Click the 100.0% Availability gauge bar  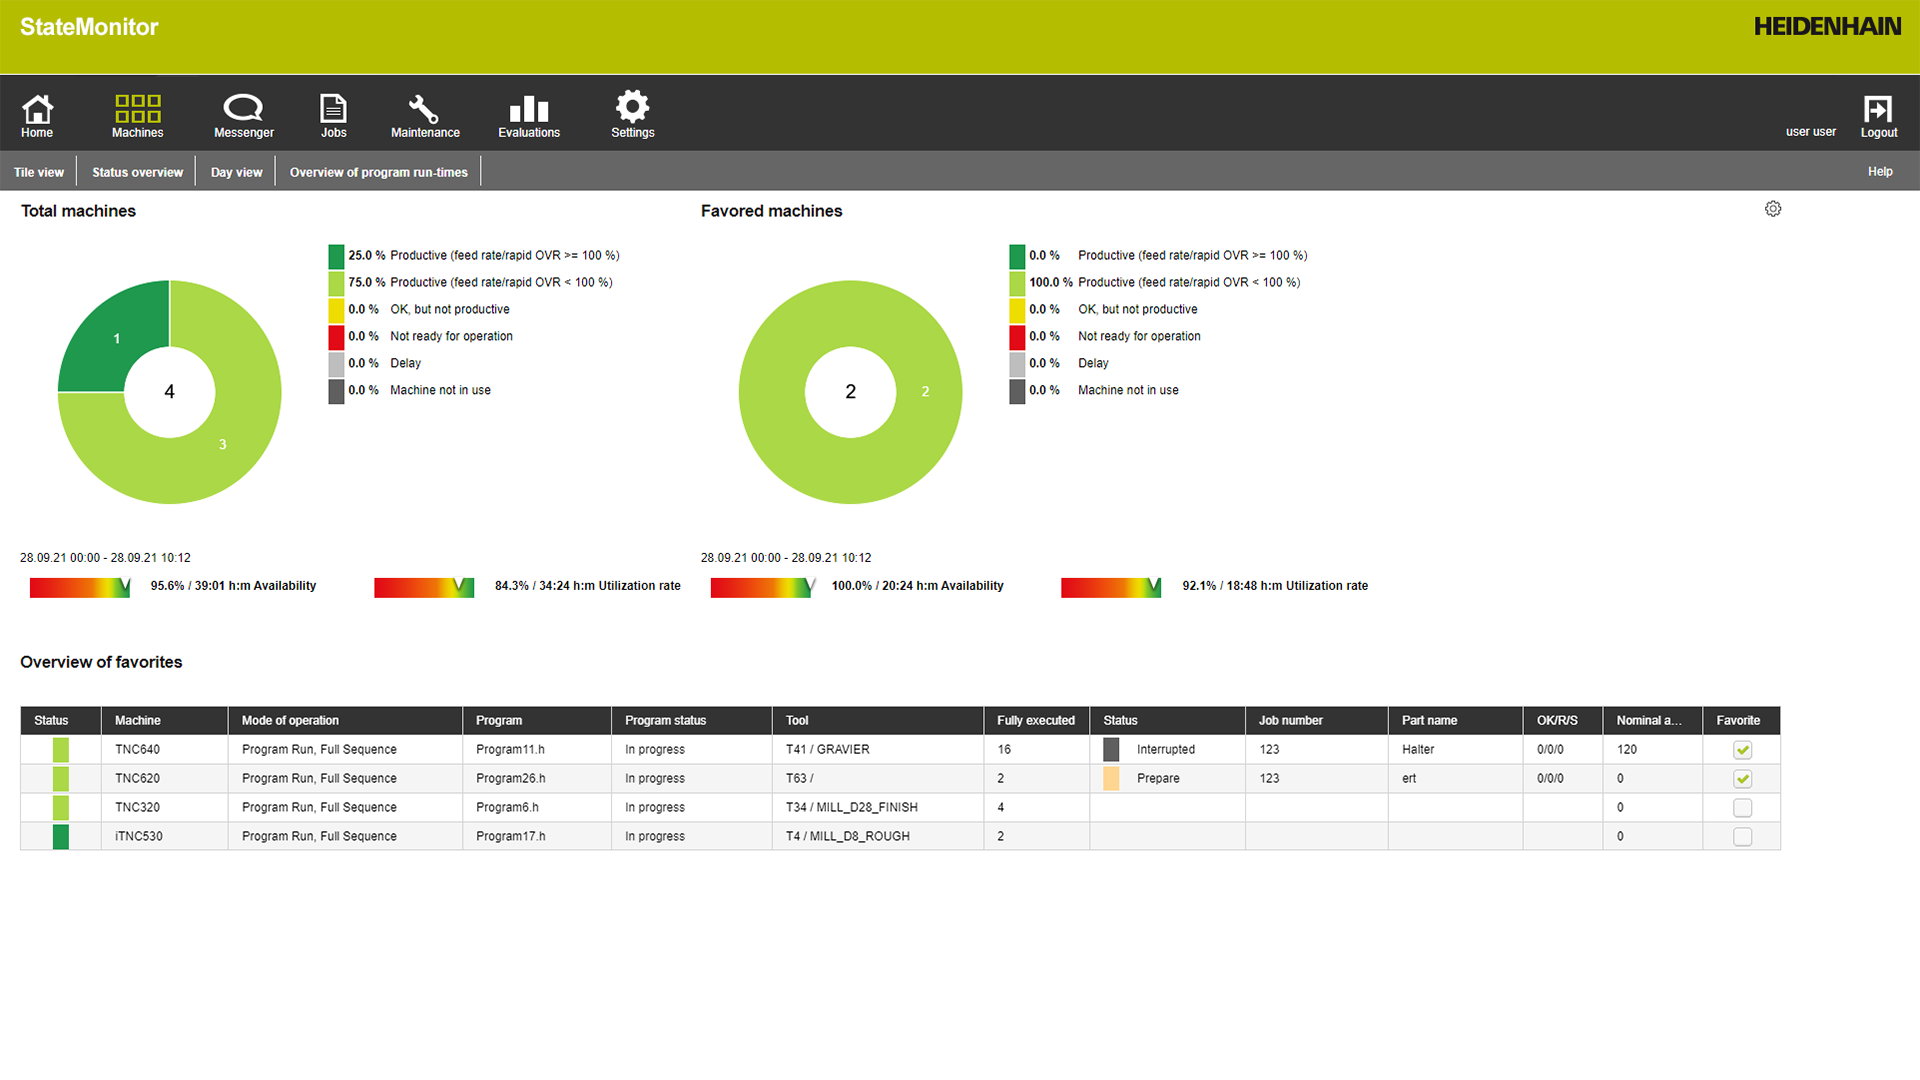762,587
